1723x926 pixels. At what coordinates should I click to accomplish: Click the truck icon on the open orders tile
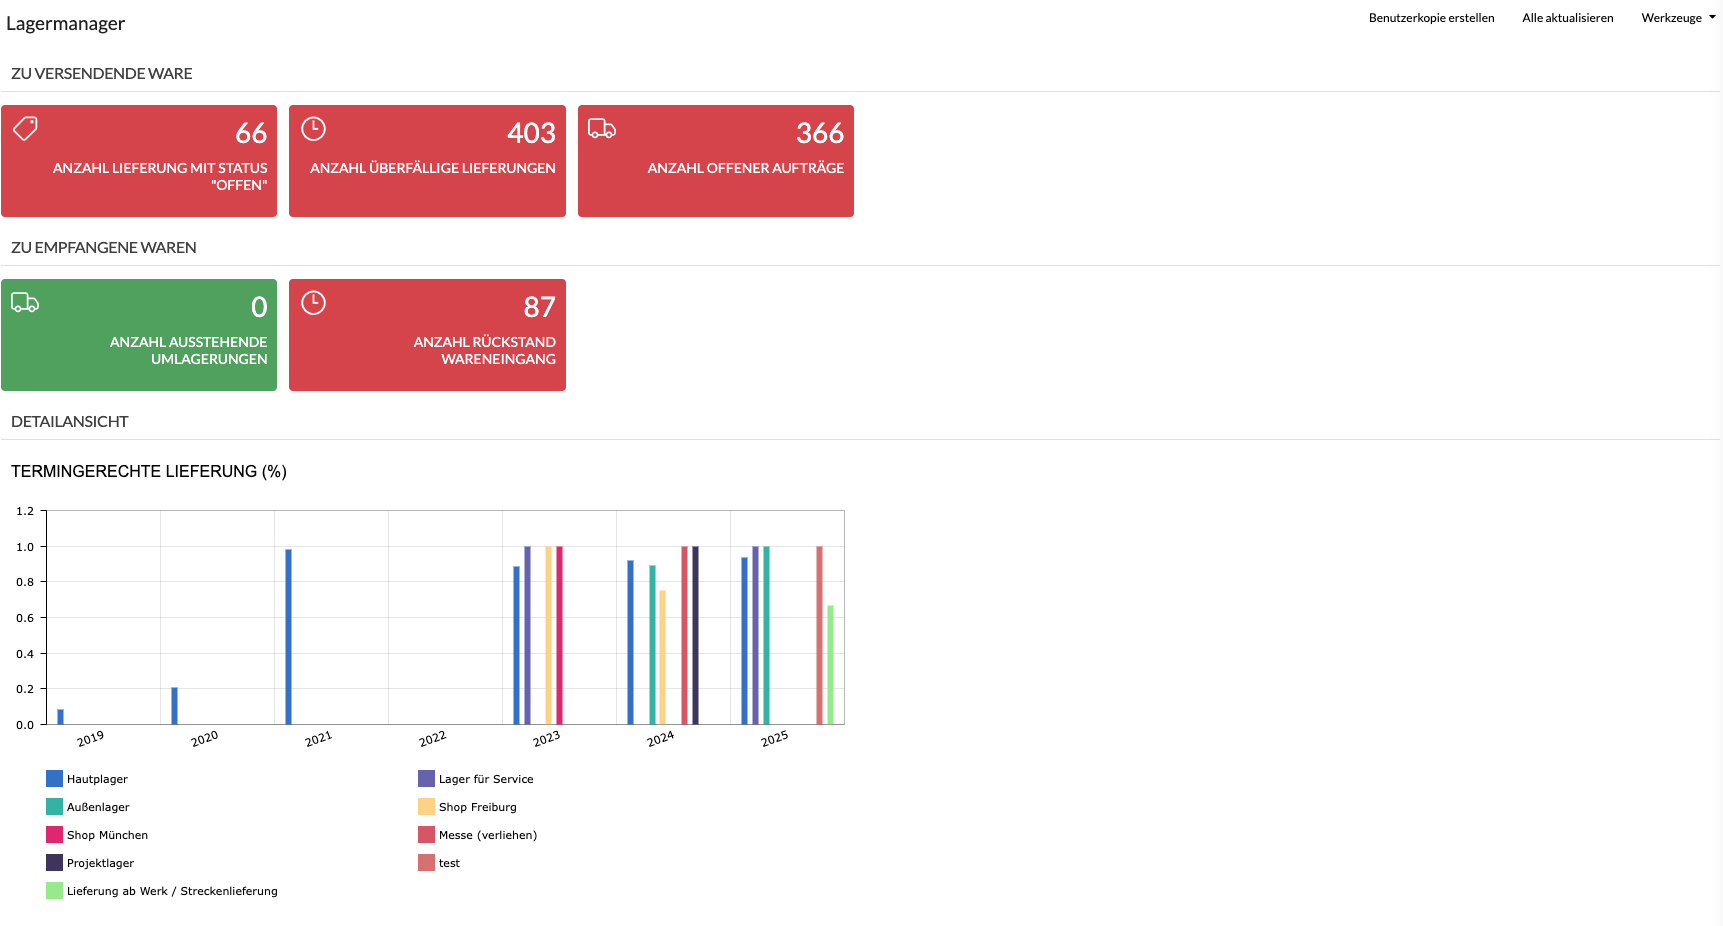(601, 128)
